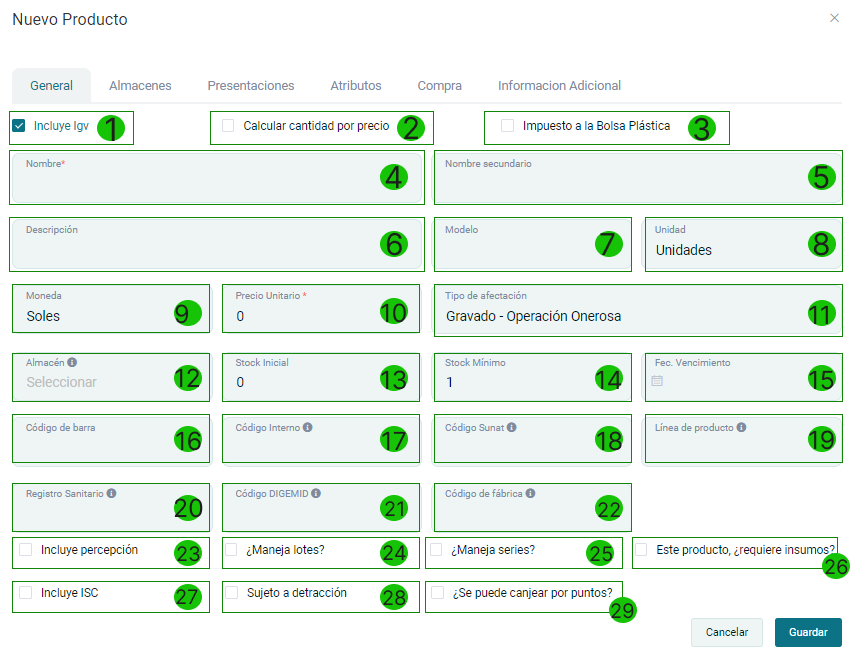Close the Nuevo Producto dialog
Viewport: 850px width, 665px height.
pyautogui.click(x=834, y=18)
